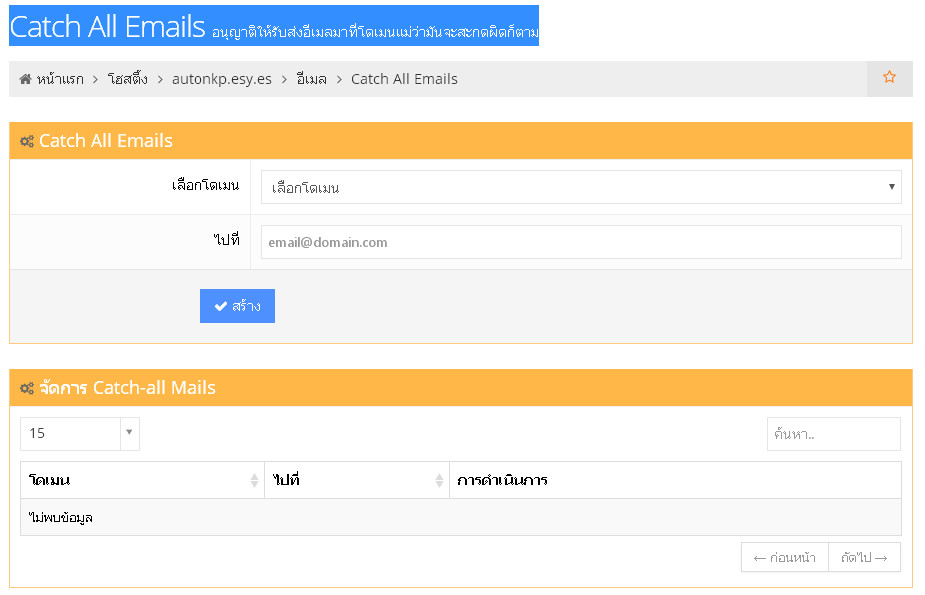Image resolution: width=925 pixels, height=595 pixels.
Task: Go to หน้าแรก breadcrumb link
Action: click(60, 79)
